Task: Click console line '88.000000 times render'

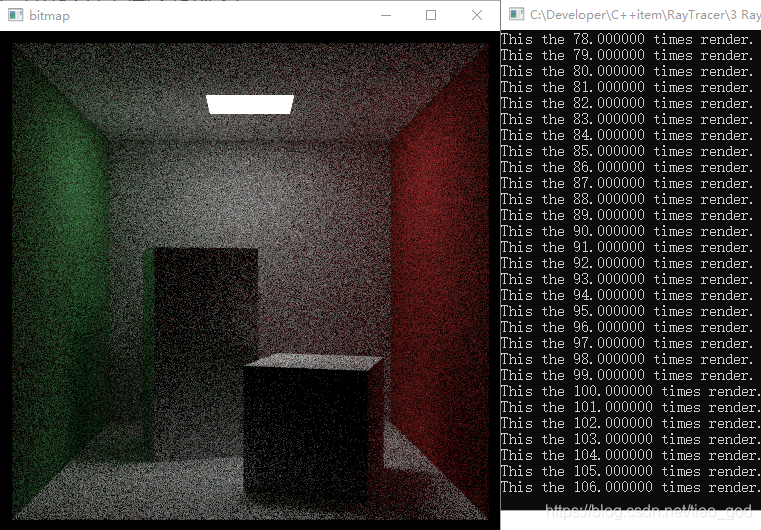Action: pyautogui.click(x=627, y=199)
